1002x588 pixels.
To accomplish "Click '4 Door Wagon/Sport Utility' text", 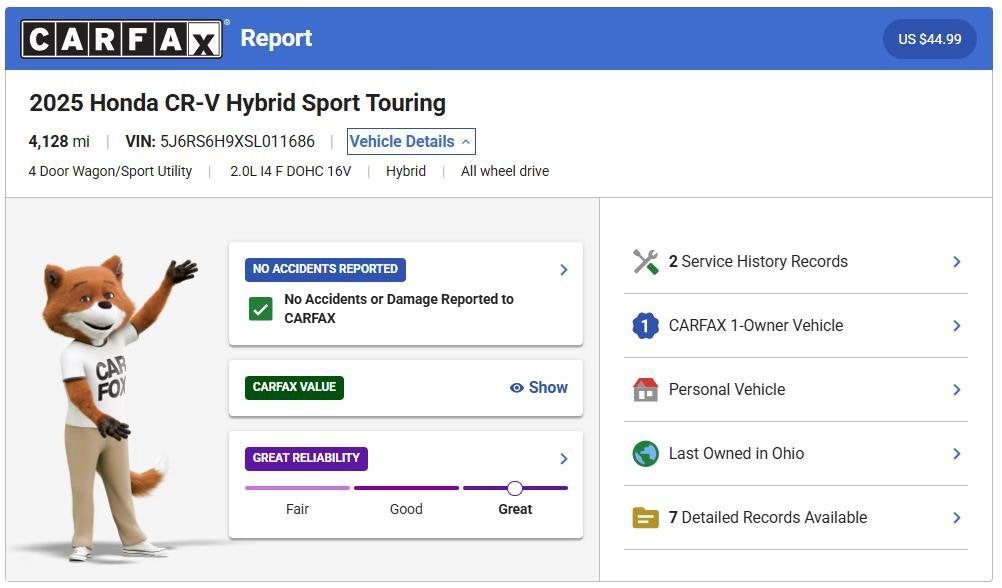I will pyautogui.click(x=110, y=171).
